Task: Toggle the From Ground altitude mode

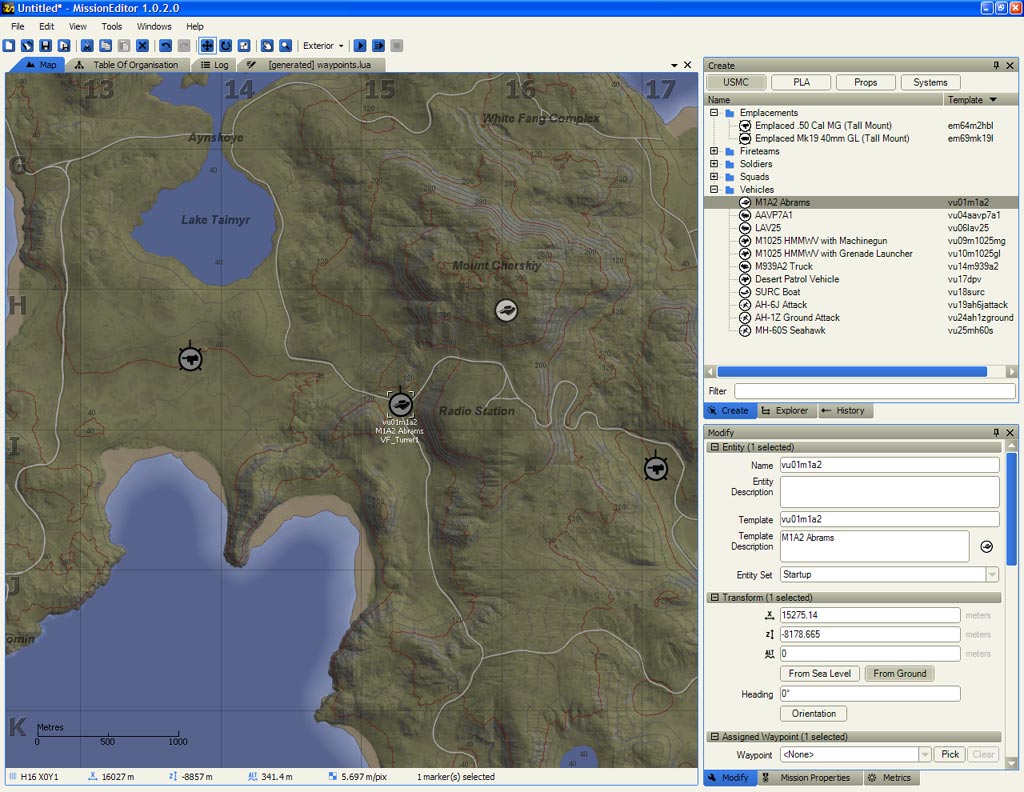Action: tap(899, 674)
